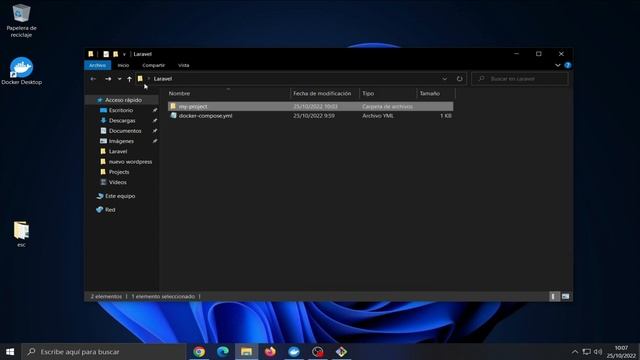Viewport: 640px width, 360px height.
Task: Open the Papelera de reciclaje desktop icon
Action: [x=21, y=20]
